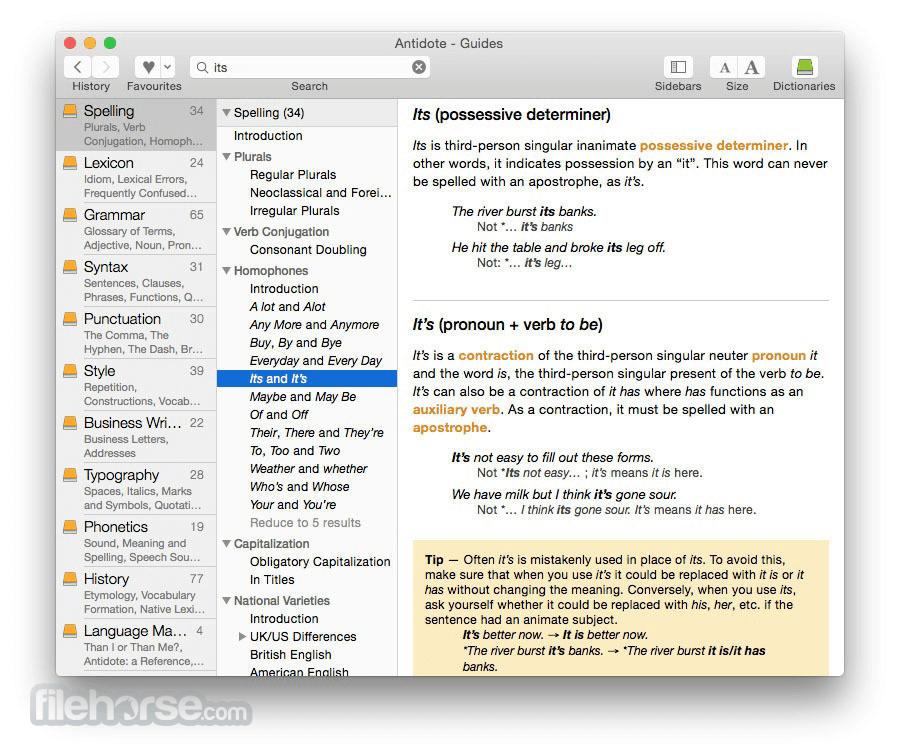Click the Typography guide book icon
This screenshot has height=756, width=900.
pyautogui.click(x=70, y=475)
